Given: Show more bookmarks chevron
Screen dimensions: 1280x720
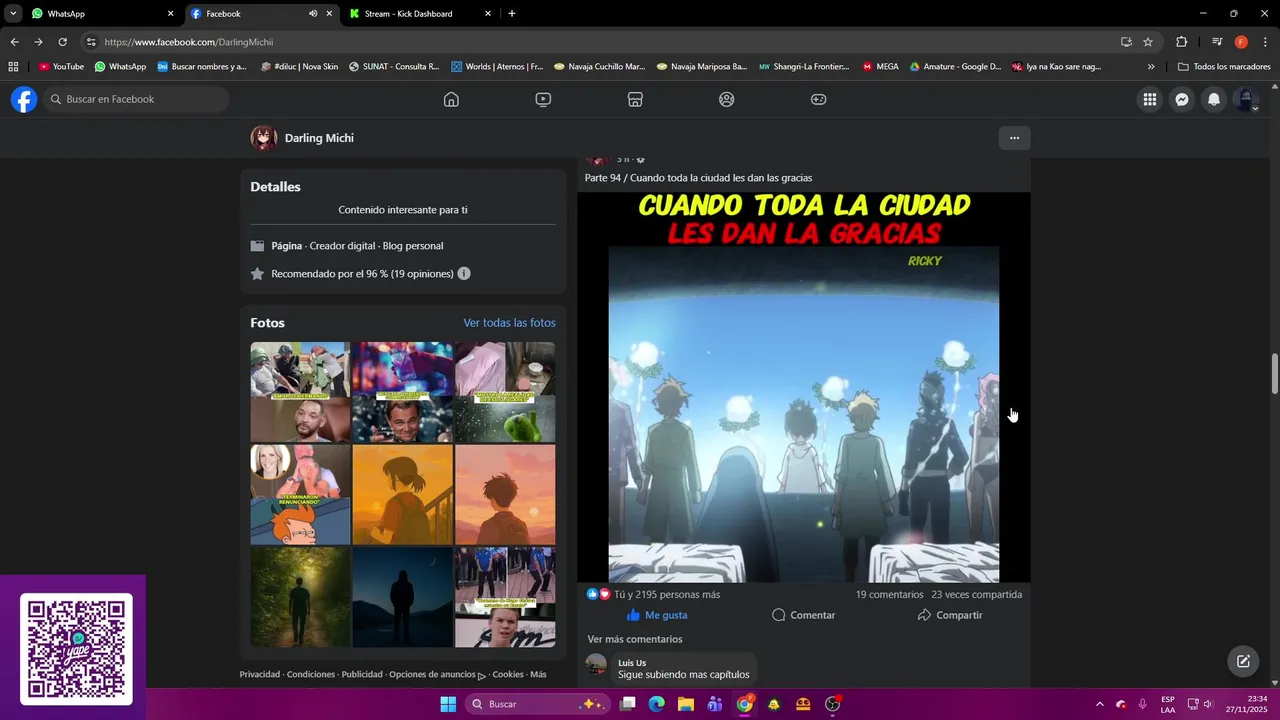Looking at the screenshot, I should pos(1151,67).
